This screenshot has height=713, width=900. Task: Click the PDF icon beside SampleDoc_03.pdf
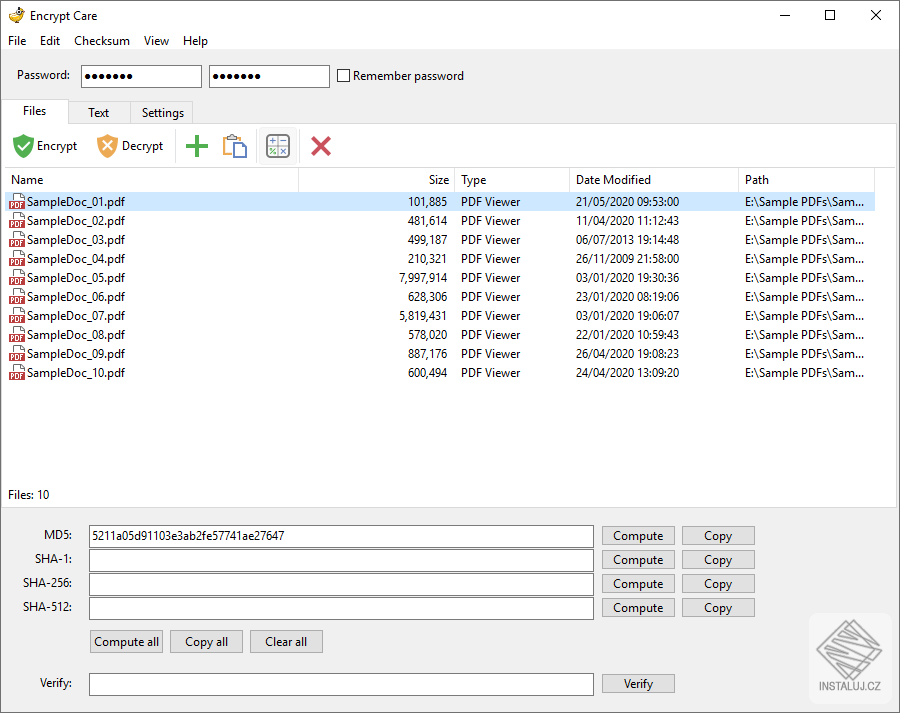pyautogui.click(x=16, y=239)
